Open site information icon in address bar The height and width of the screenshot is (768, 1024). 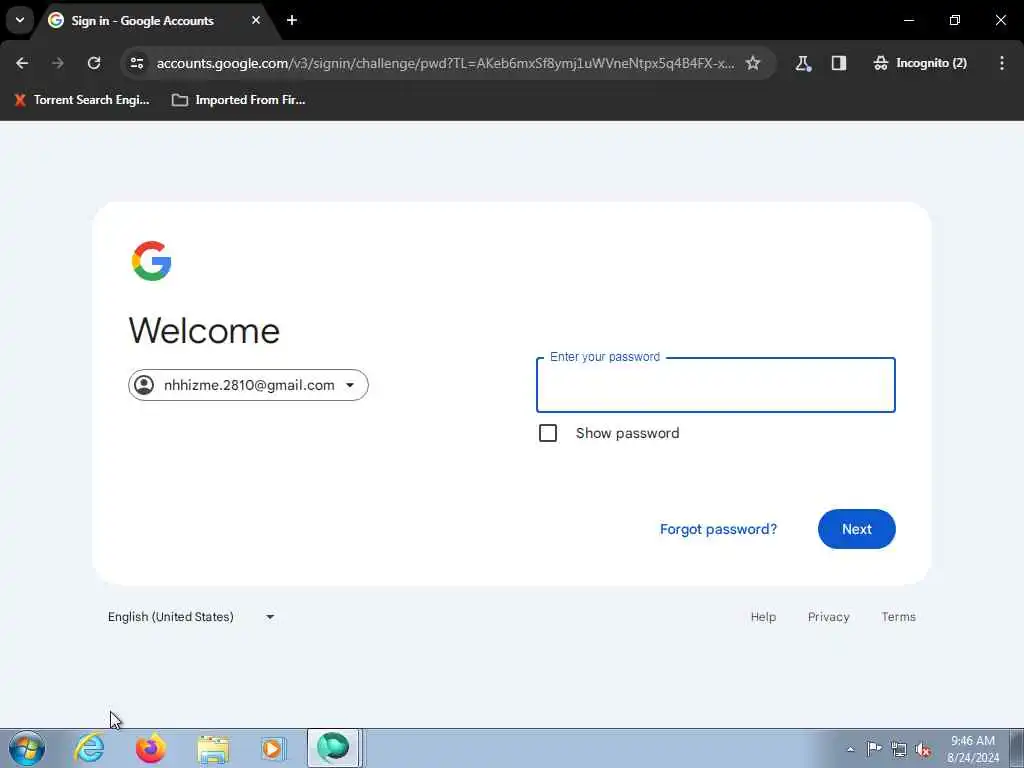[x=137, y=63]
